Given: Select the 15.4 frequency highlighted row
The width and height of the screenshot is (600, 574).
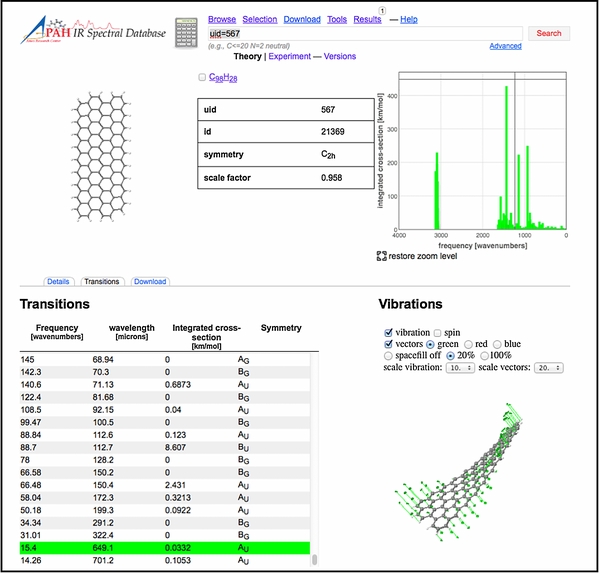Looking at the screenshot, I should pos(165,549).
